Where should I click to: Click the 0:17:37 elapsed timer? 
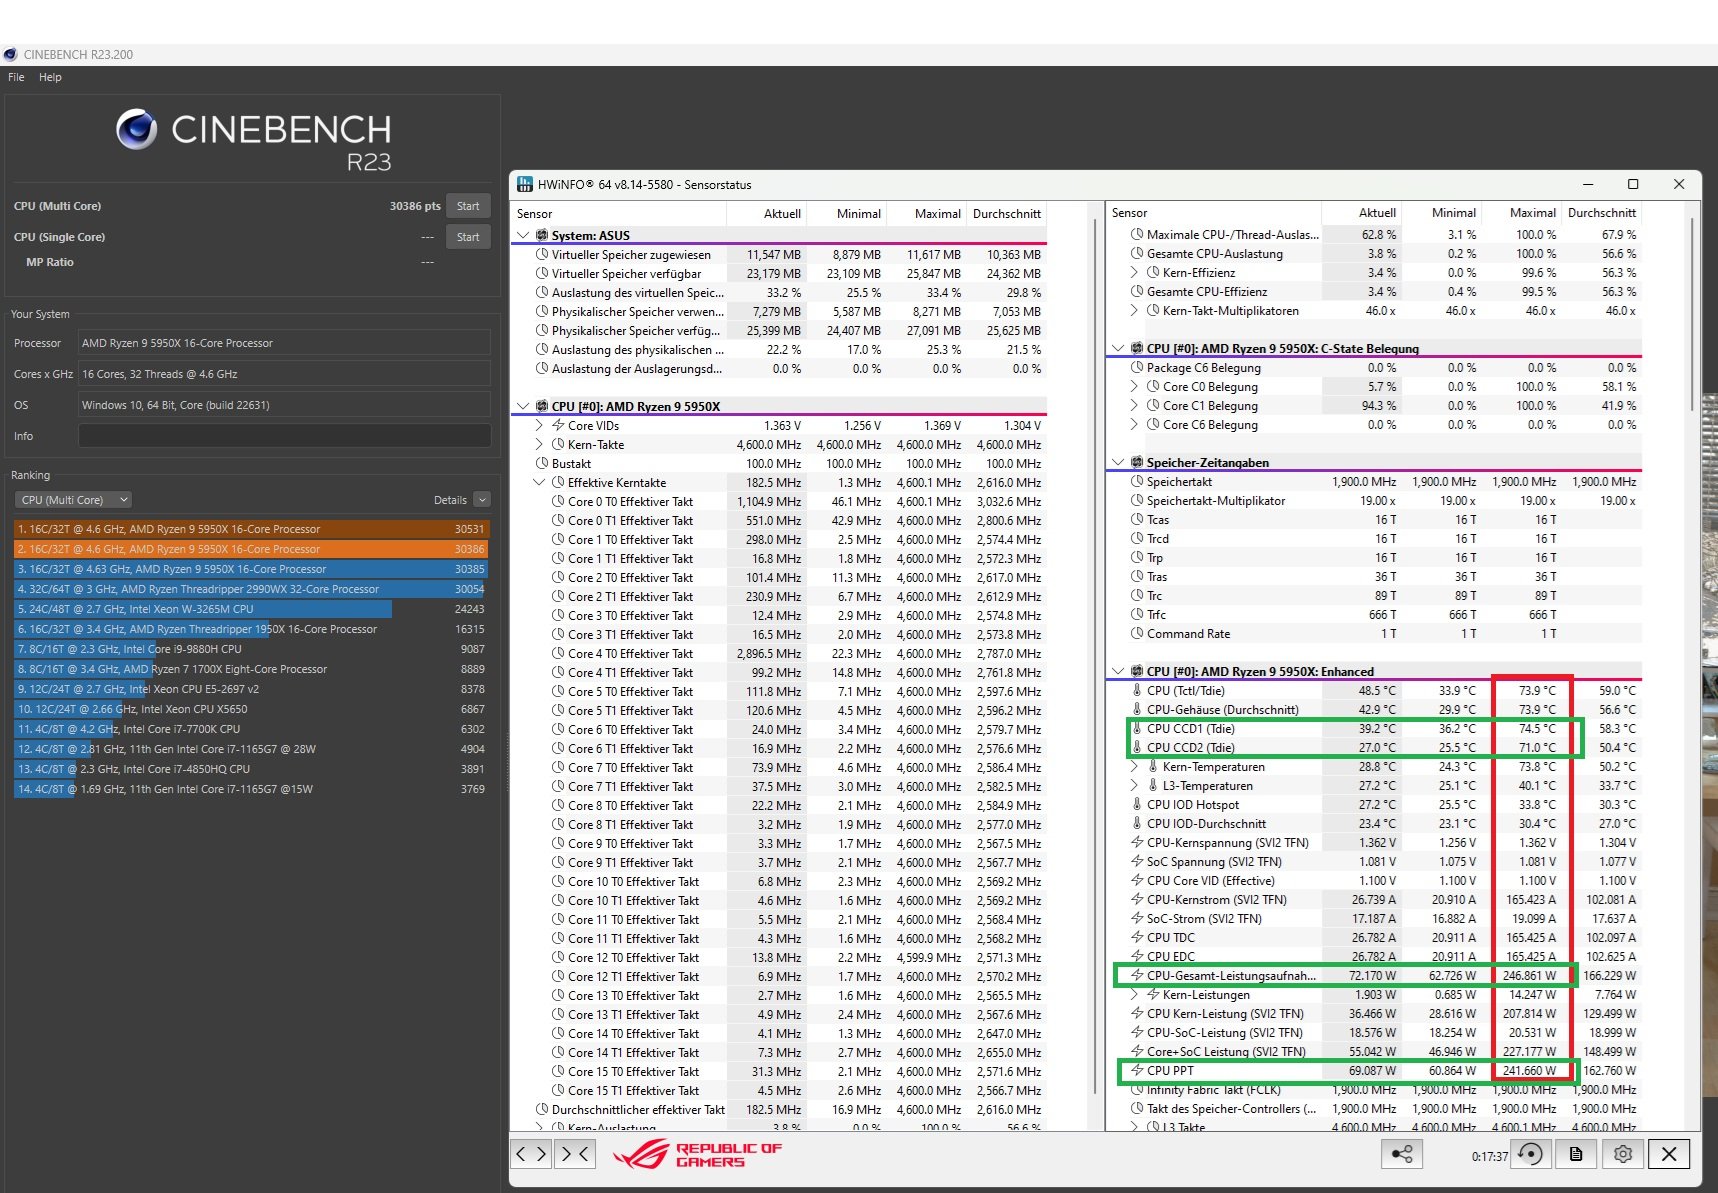coord(1489,1156)
